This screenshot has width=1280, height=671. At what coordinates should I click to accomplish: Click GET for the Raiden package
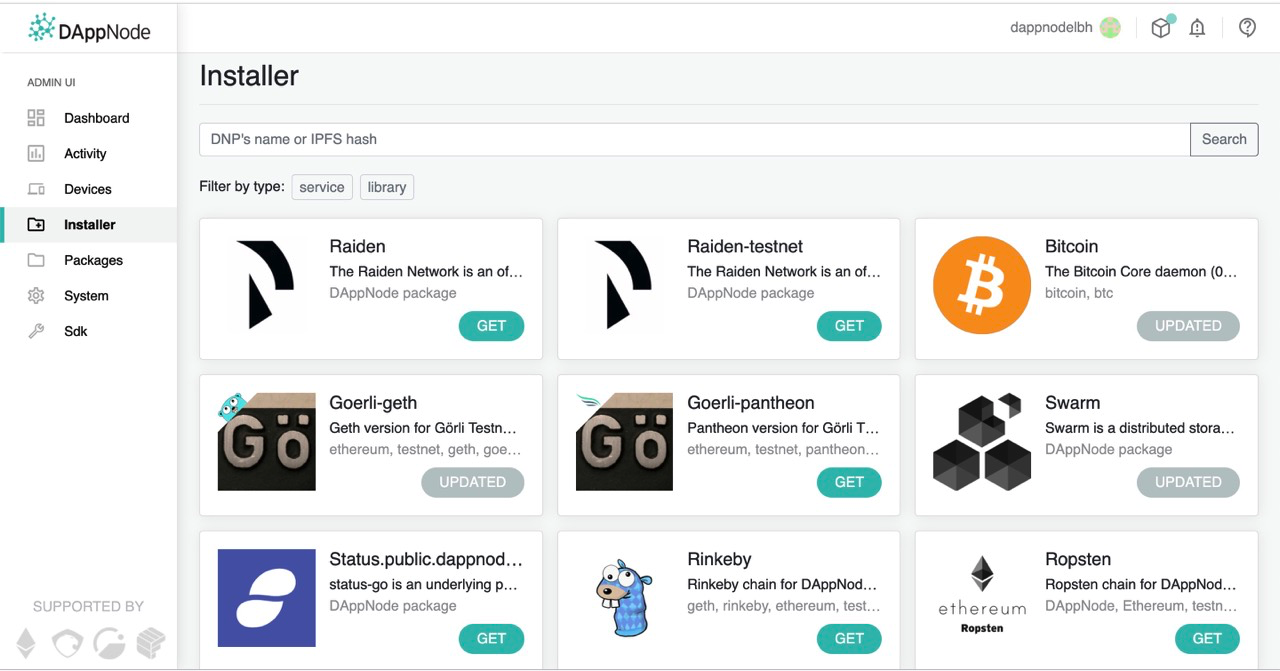(x=491, y=326)
